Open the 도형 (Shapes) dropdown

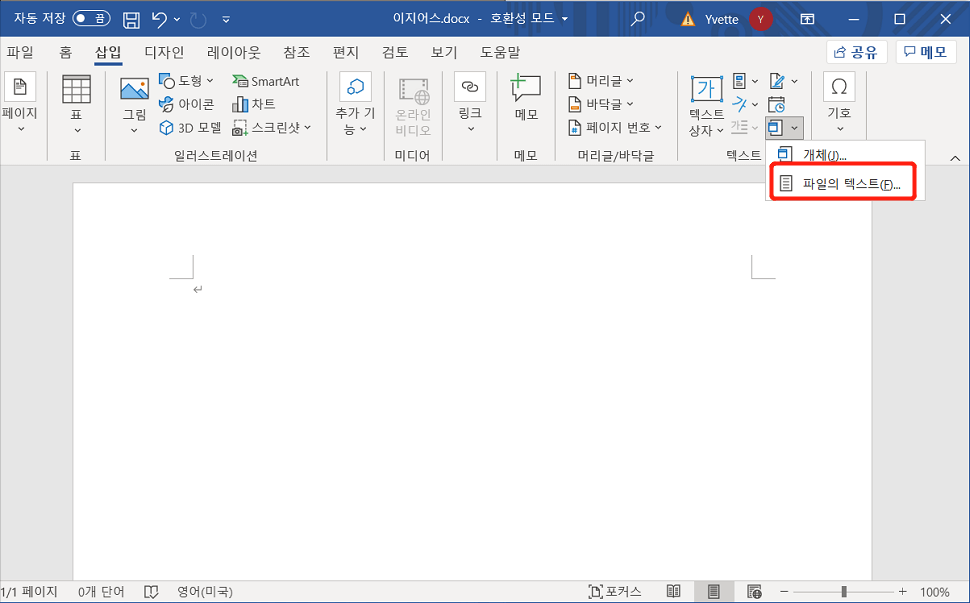[x=186, y=81]
